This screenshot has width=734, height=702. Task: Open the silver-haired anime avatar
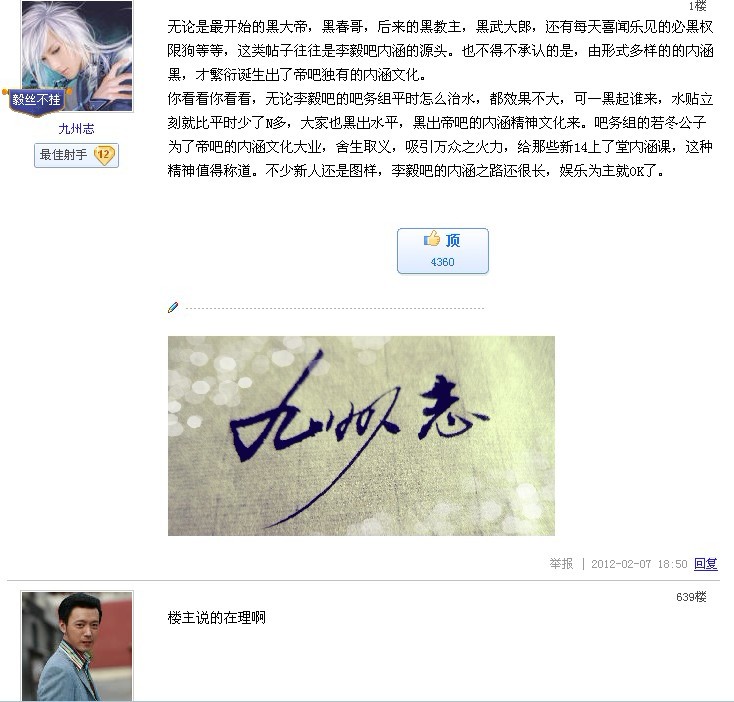[x=77, y=56]
